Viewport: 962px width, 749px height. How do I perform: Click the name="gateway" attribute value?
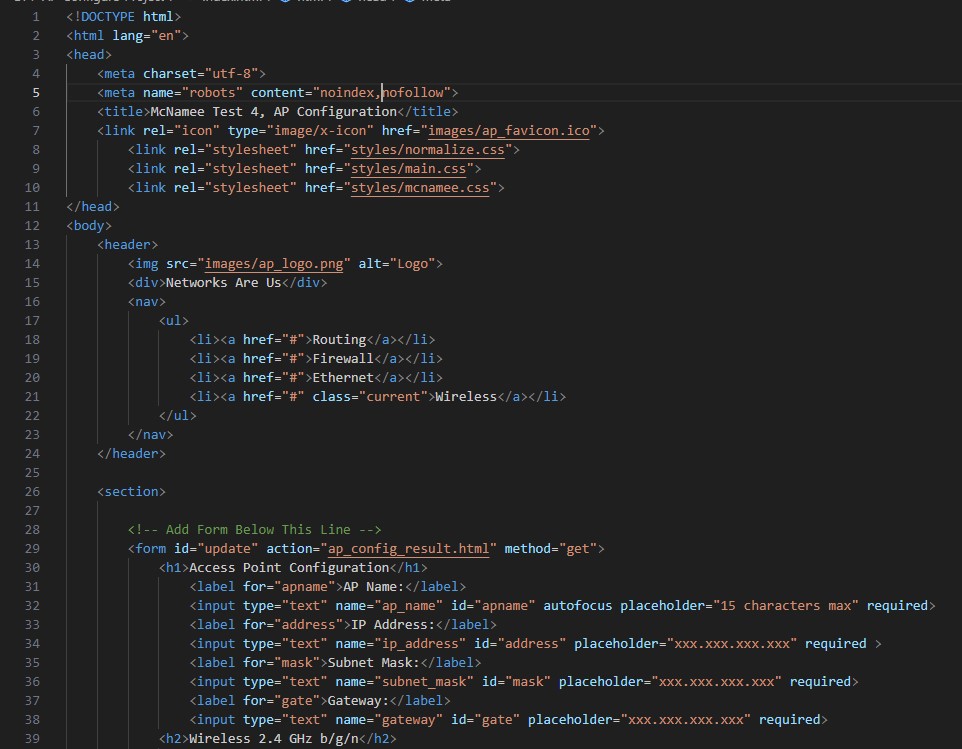[x=409, y=720]
